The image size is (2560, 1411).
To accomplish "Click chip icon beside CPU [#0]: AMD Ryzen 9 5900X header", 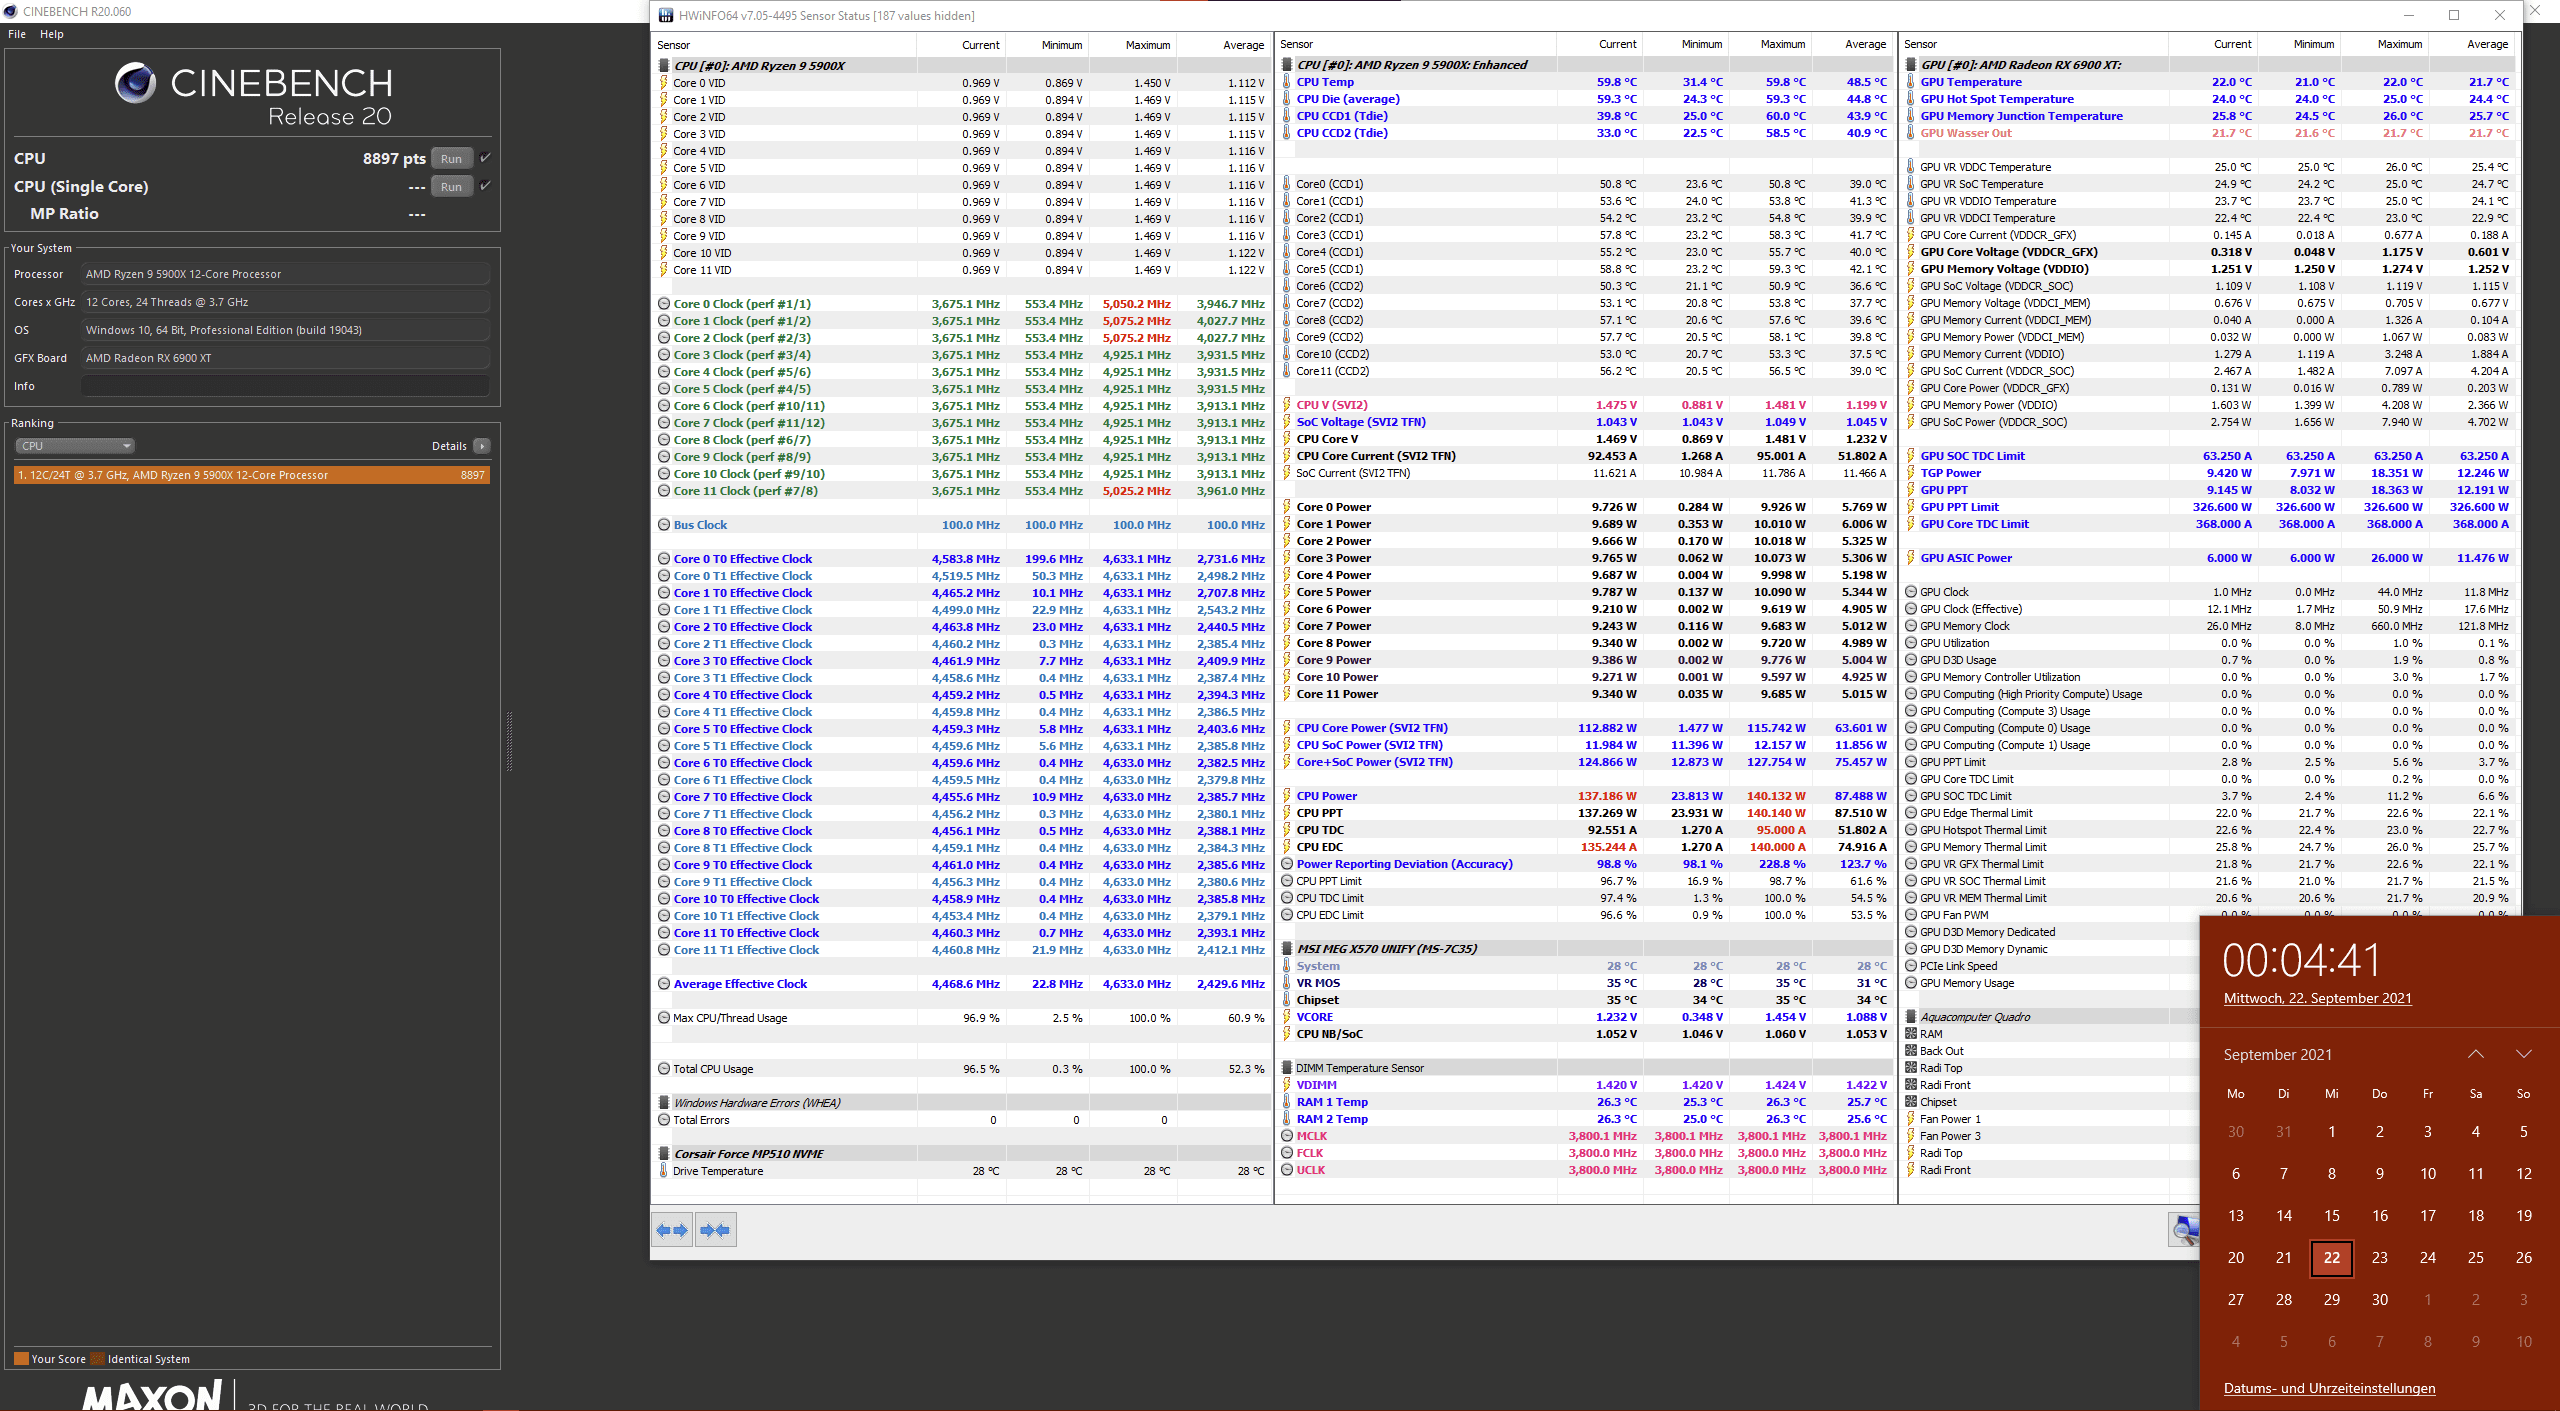I will pyautogui.click(x=664, y=66).
